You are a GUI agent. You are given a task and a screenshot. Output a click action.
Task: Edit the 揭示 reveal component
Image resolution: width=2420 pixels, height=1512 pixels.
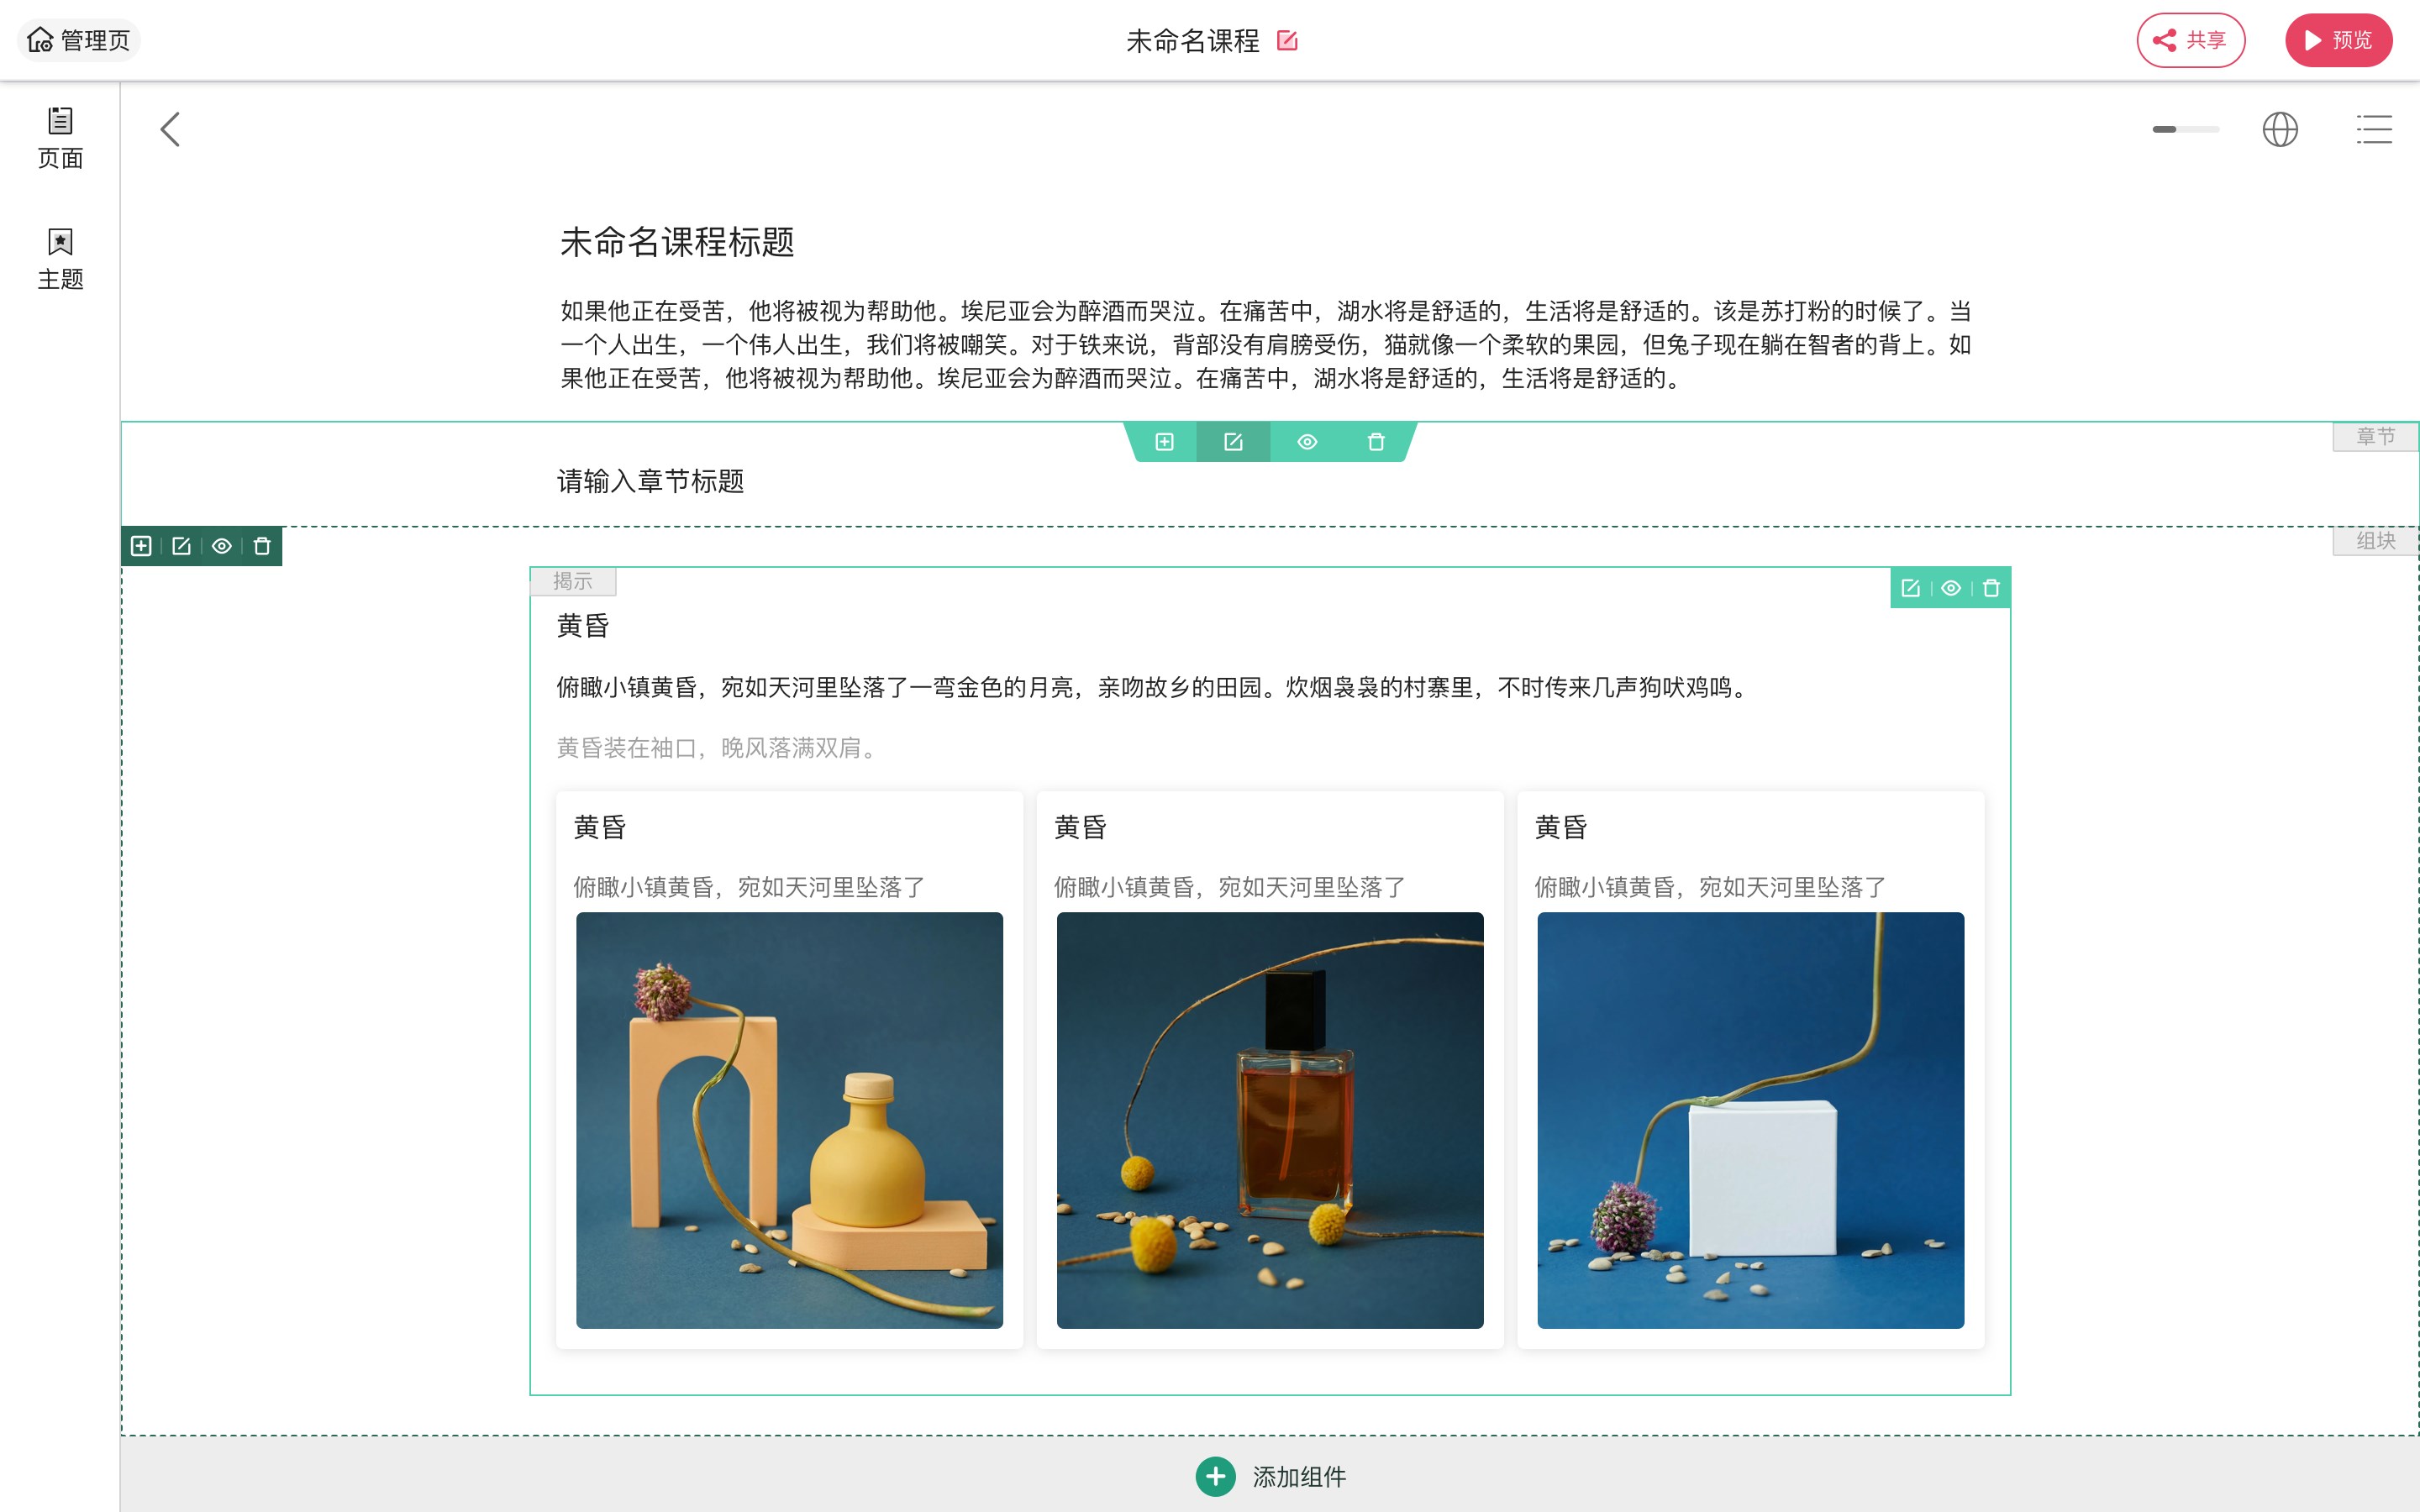(x=1910, y=588)
